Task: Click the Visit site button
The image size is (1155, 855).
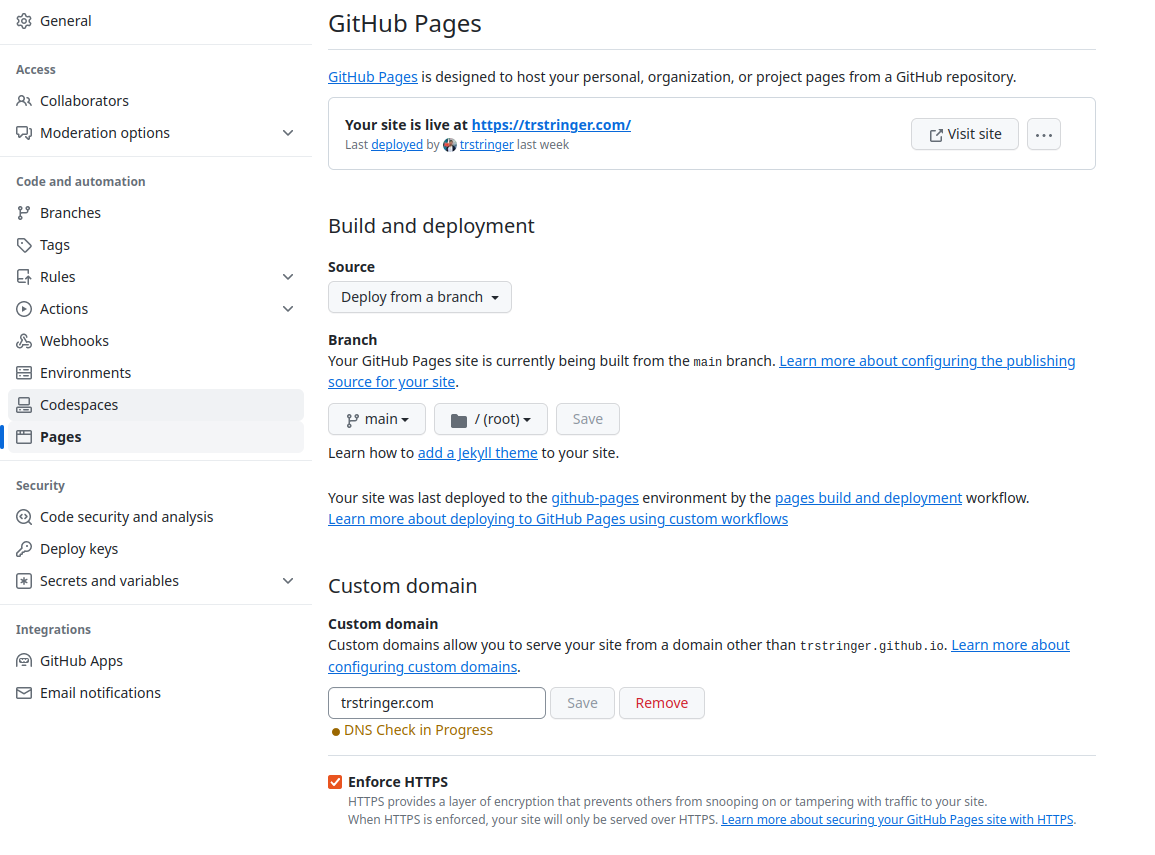Action: pyautogui.click(x=964, y=133)
